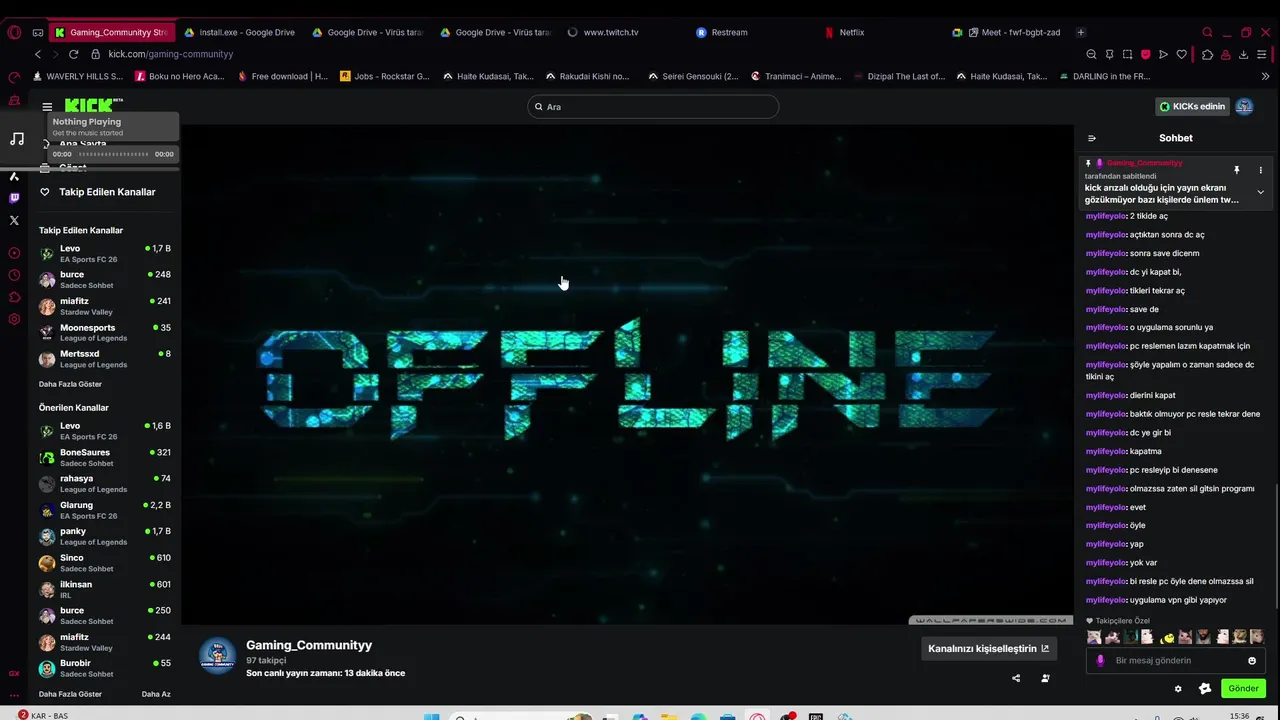Expand the pinned chat message chevron

(x=1260, y=192)
